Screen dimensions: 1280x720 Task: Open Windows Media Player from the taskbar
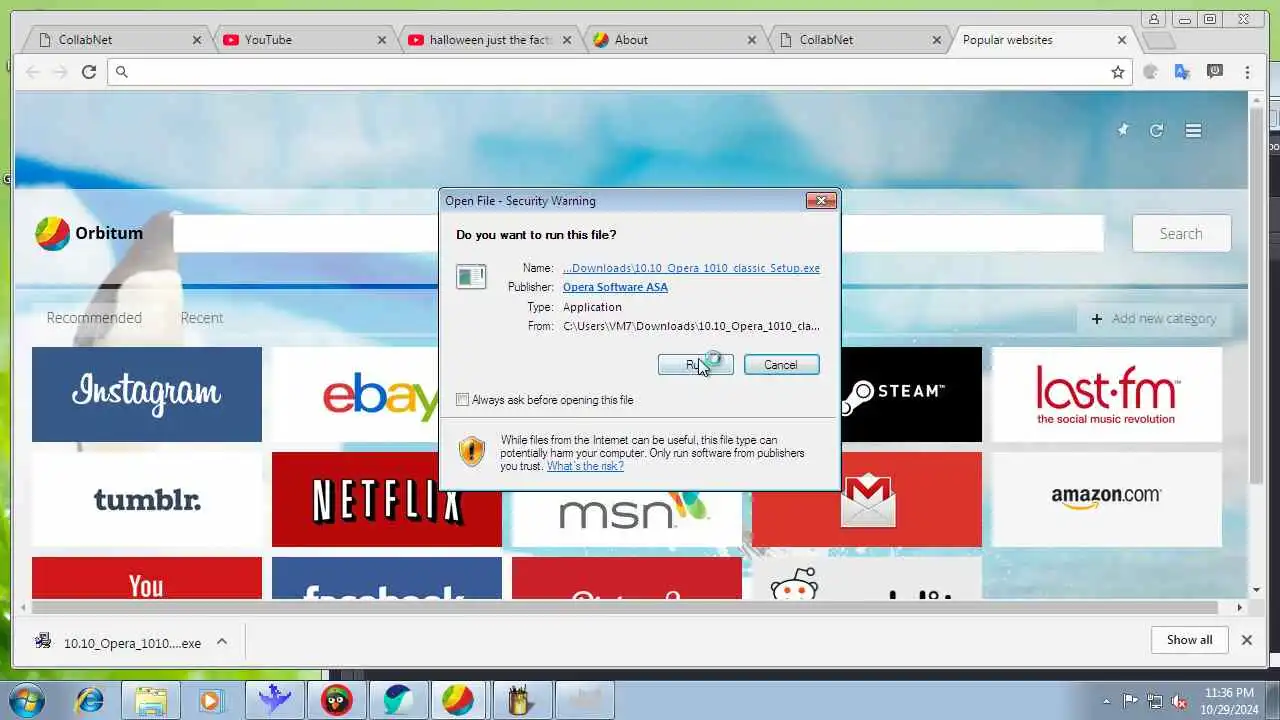pos(211,700)
